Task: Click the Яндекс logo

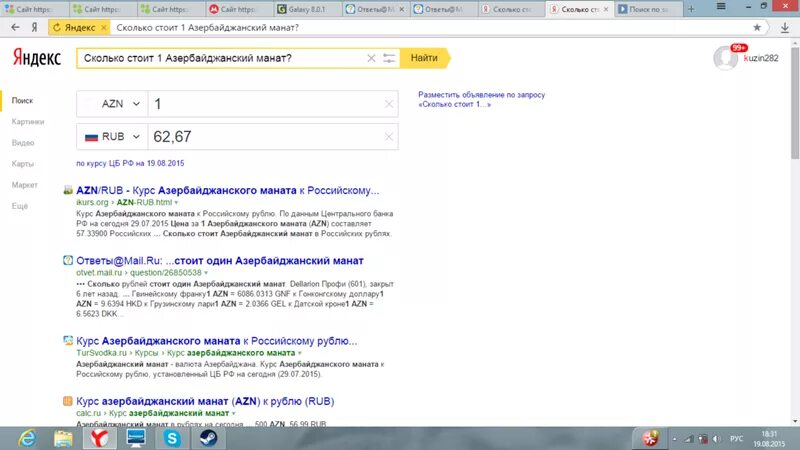Action: coord(37,58)
